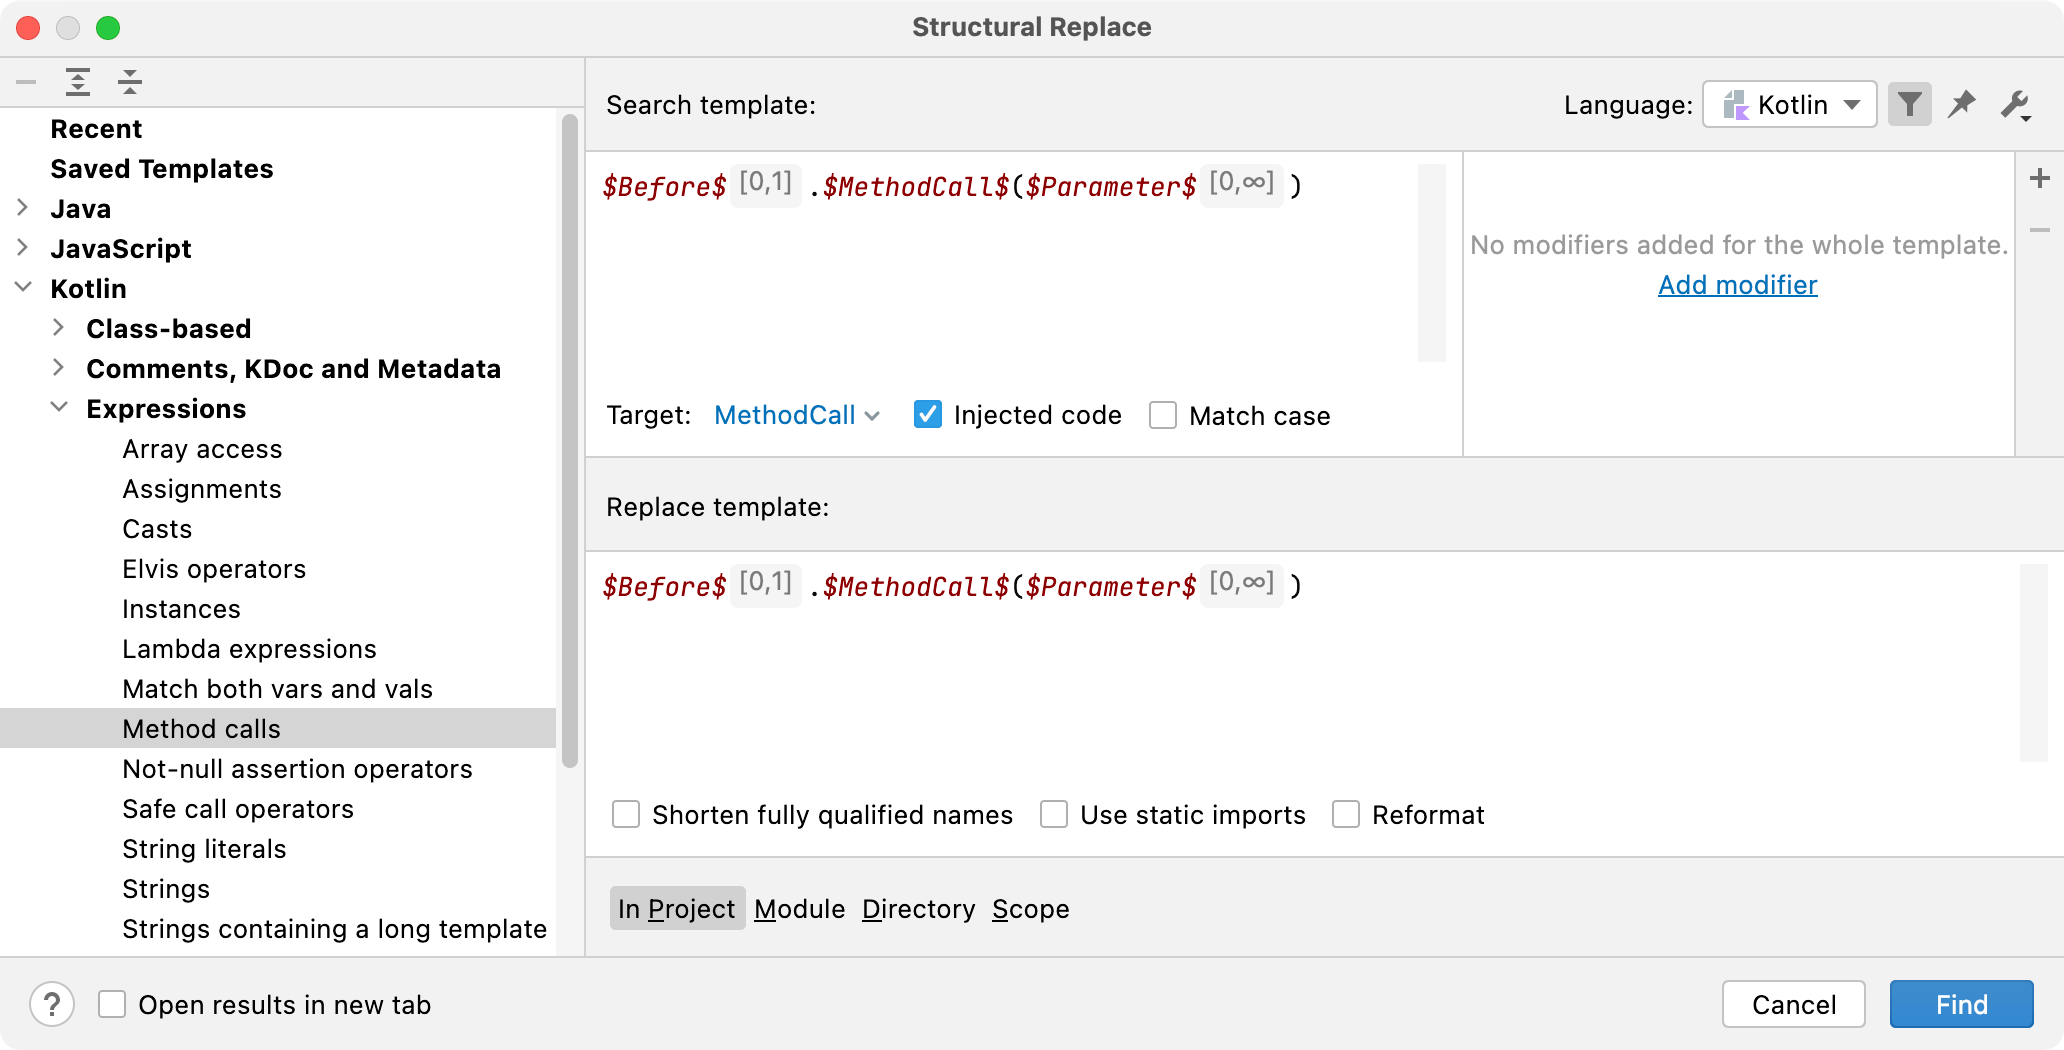
Task: Add a modifier using the plus icon
Action: pos(2040,177)
